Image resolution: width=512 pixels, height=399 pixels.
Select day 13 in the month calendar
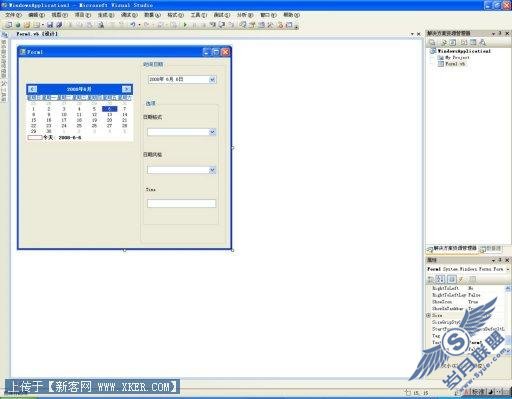coord(109,114)
